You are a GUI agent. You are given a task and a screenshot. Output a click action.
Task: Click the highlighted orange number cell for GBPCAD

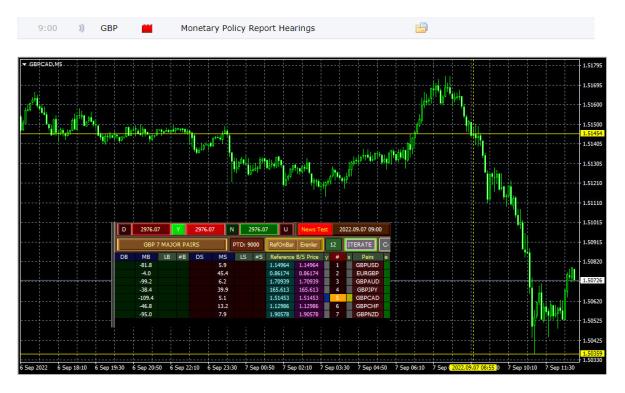coord(338,298)
